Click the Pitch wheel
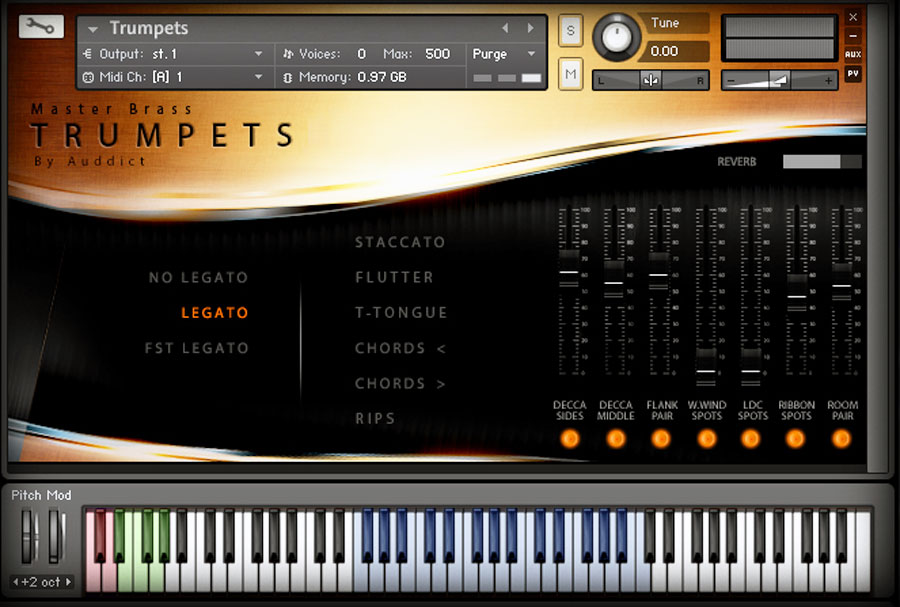This screenshot has width=900, height=607. 29,536
